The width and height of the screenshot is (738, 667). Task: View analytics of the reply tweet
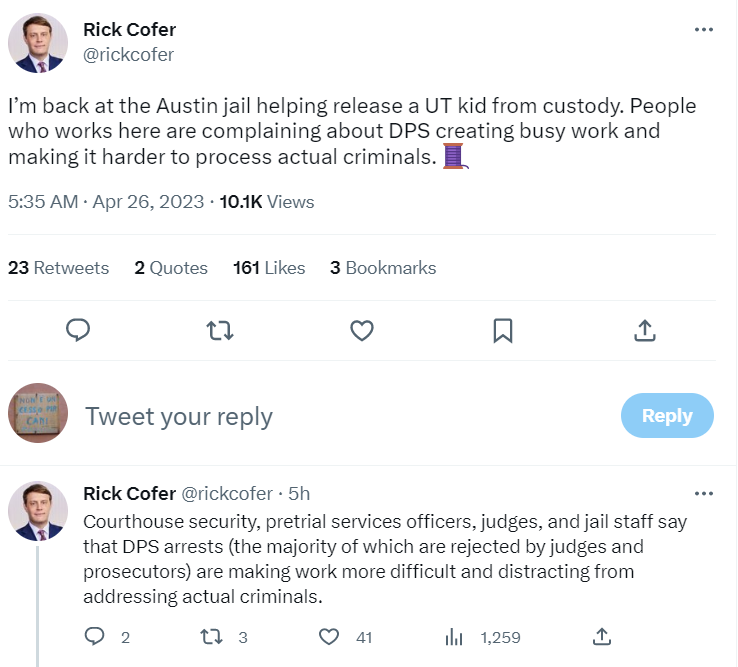454,636
